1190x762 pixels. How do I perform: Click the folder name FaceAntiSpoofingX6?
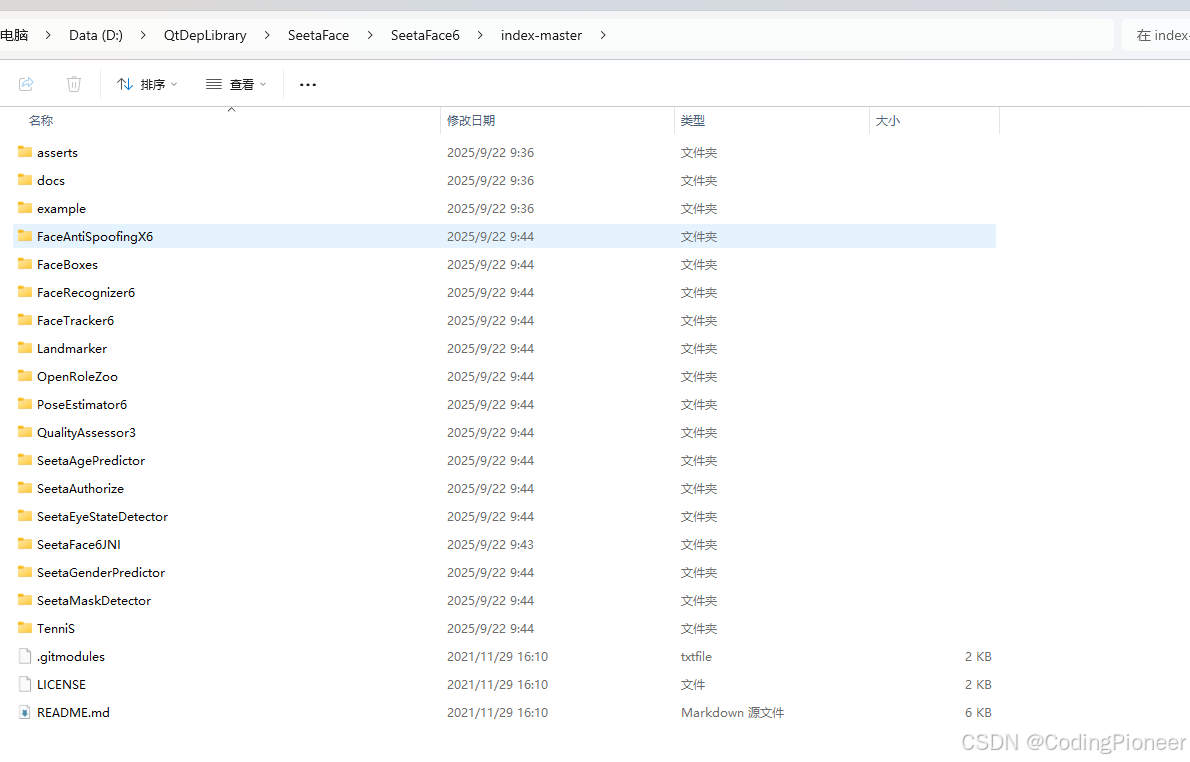pos(95,237)
